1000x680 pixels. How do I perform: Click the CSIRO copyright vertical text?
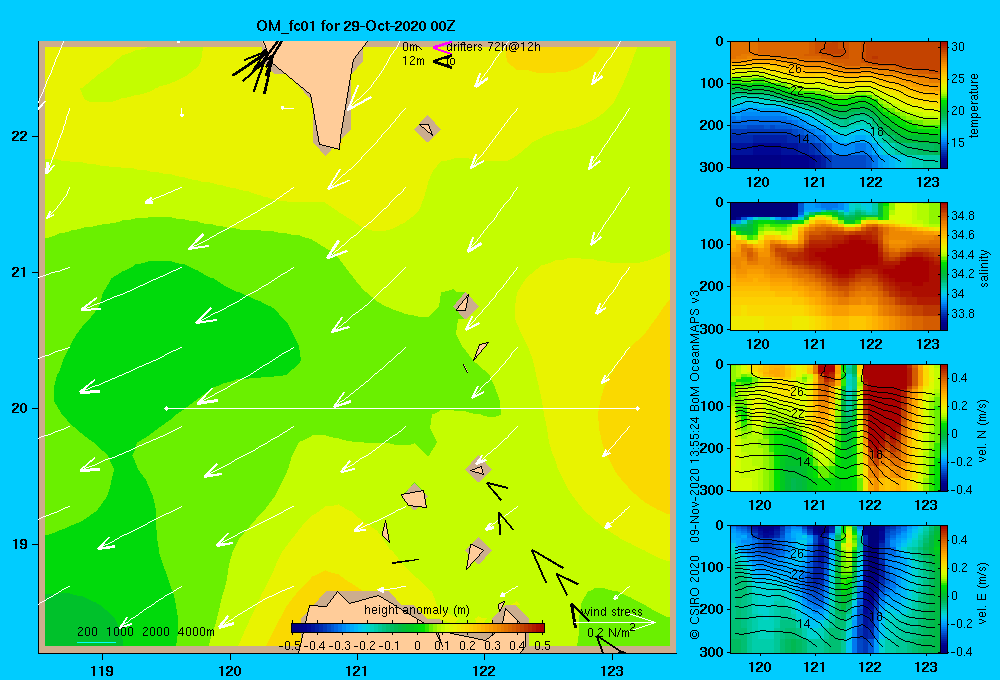(695, 464)
